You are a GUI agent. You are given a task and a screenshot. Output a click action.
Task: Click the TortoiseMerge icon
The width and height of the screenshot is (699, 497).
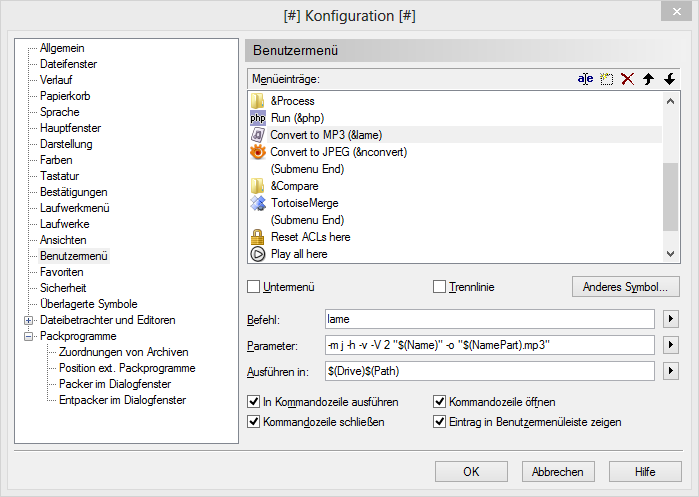258,203
